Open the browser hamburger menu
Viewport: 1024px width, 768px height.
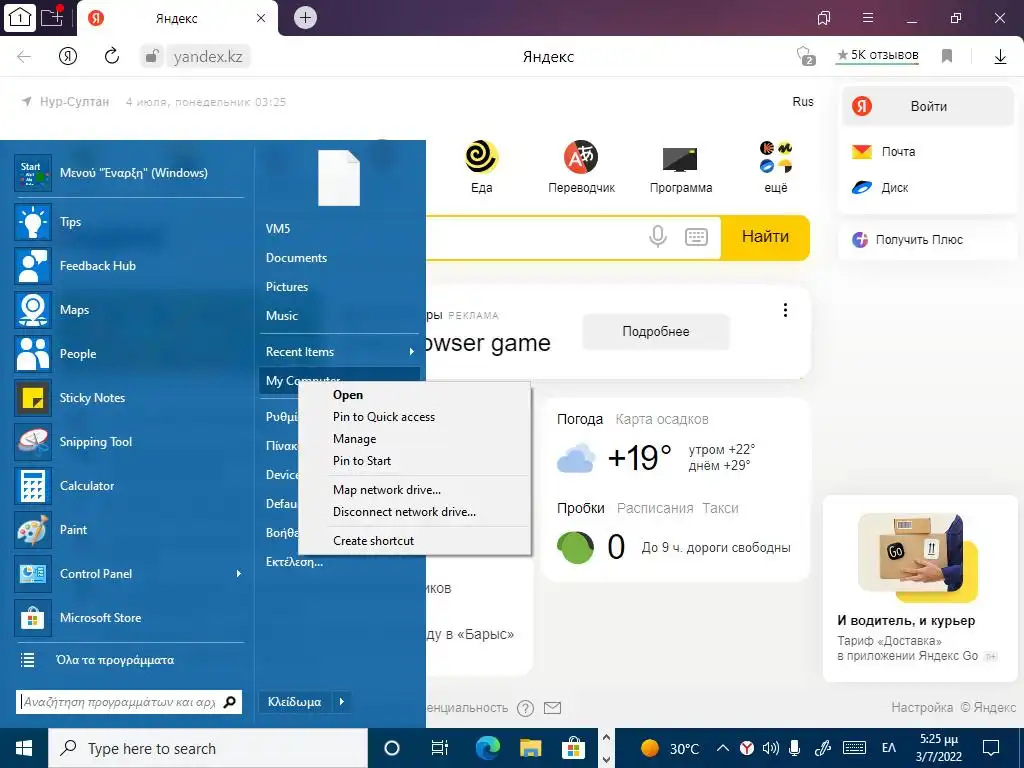pyautogui.click(x=868, y=18)
